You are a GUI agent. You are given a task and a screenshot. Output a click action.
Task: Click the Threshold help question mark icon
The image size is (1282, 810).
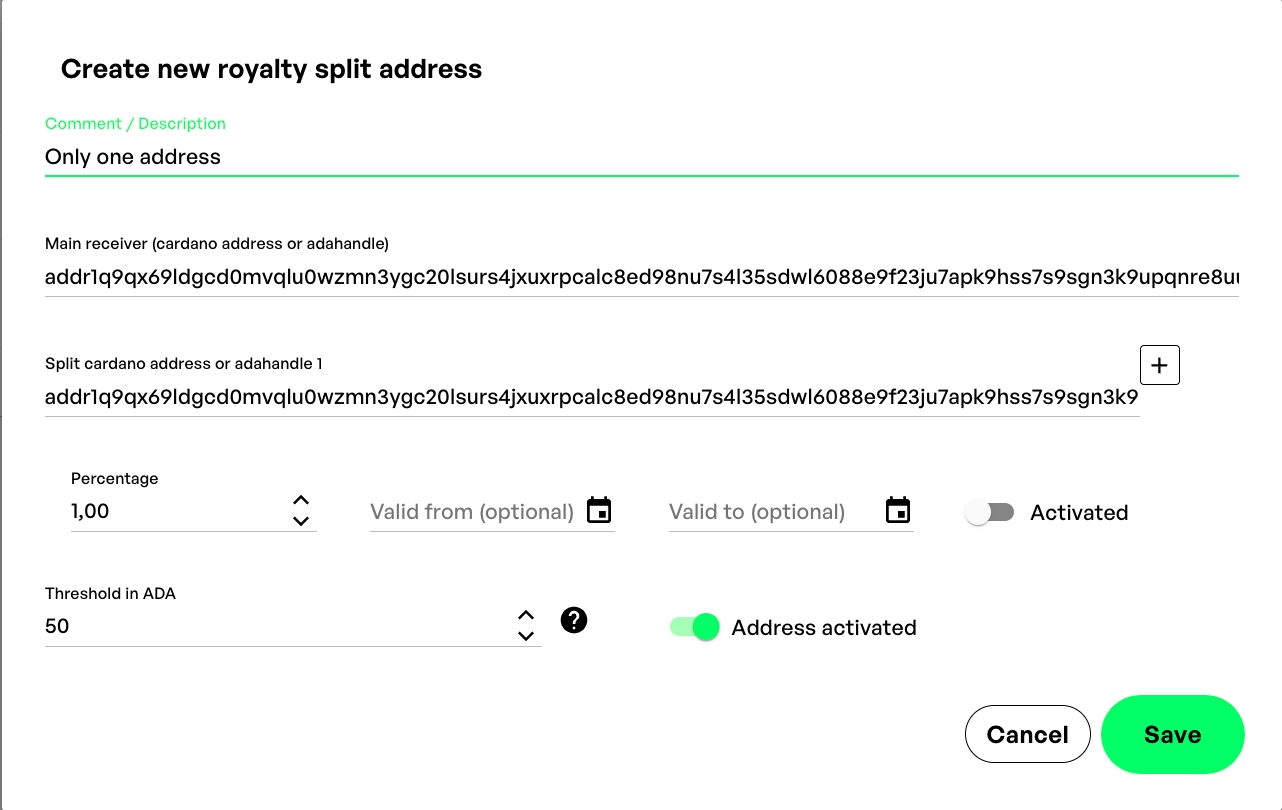[574, 620]
